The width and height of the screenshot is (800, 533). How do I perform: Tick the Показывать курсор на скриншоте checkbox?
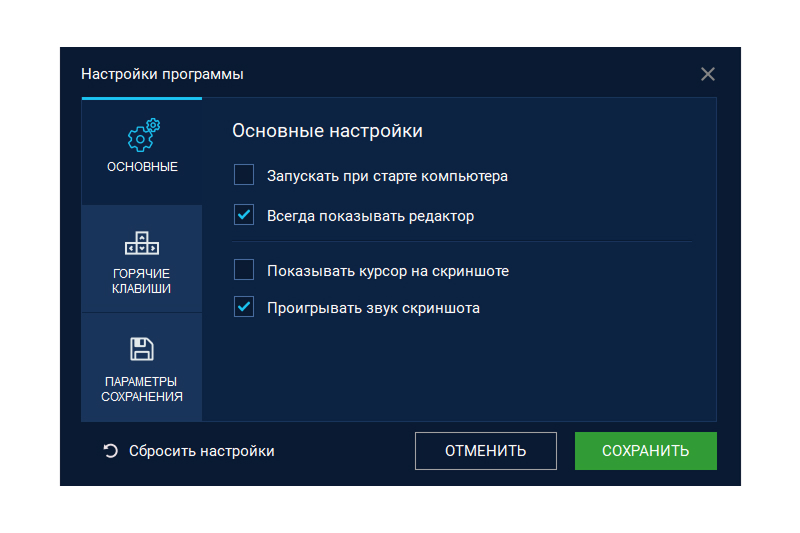tap(244, 270)
